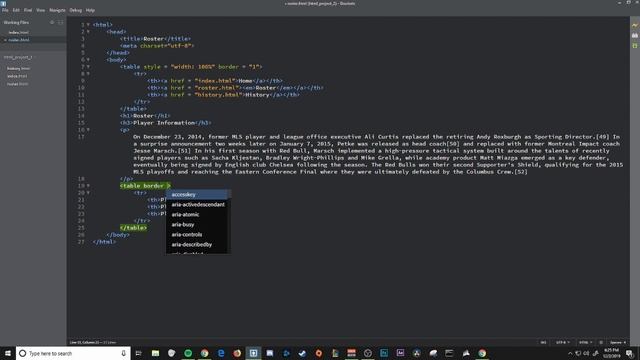640x360 pixels.
Task: Open Task View on the taskbar
Action: (x=138, y=353)
